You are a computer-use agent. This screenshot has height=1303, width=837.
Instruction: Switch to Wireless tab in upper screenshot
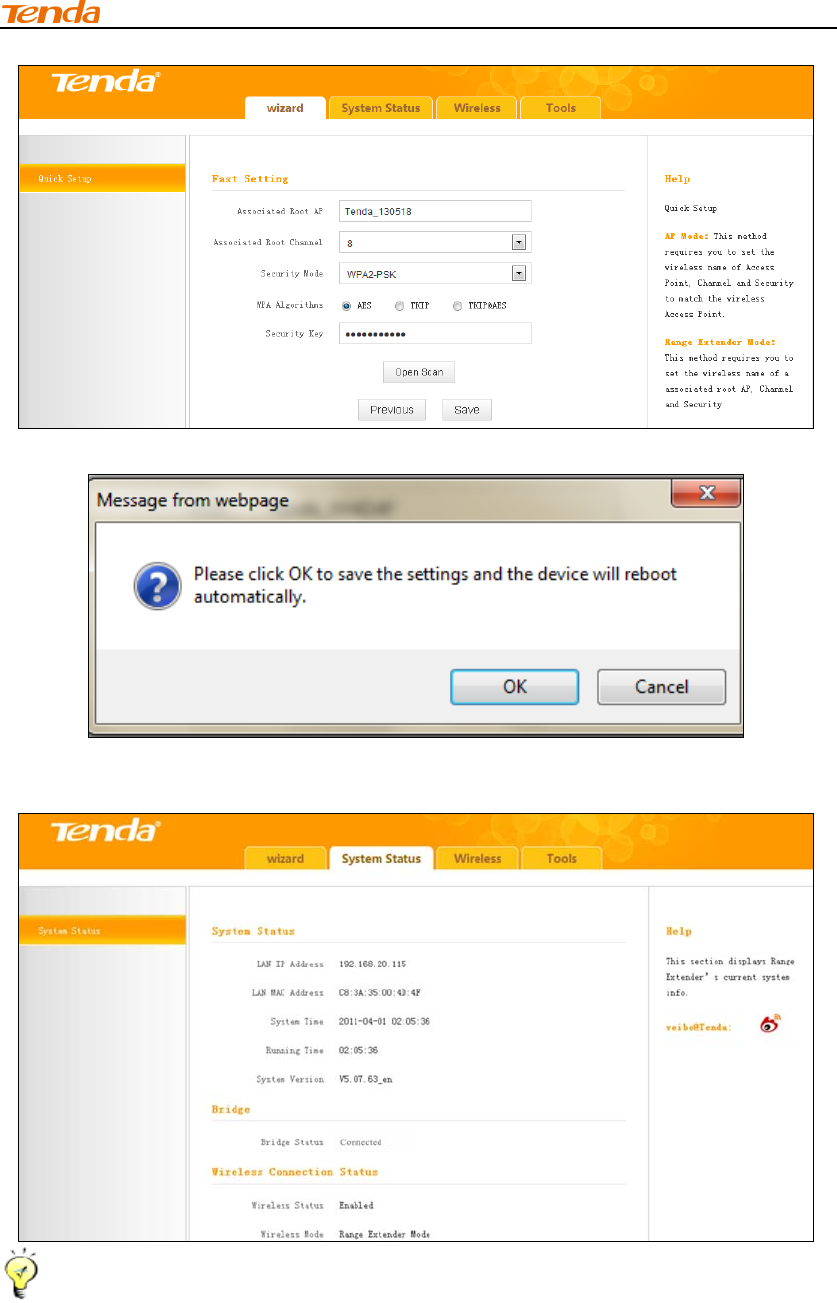tap(476, 108)
